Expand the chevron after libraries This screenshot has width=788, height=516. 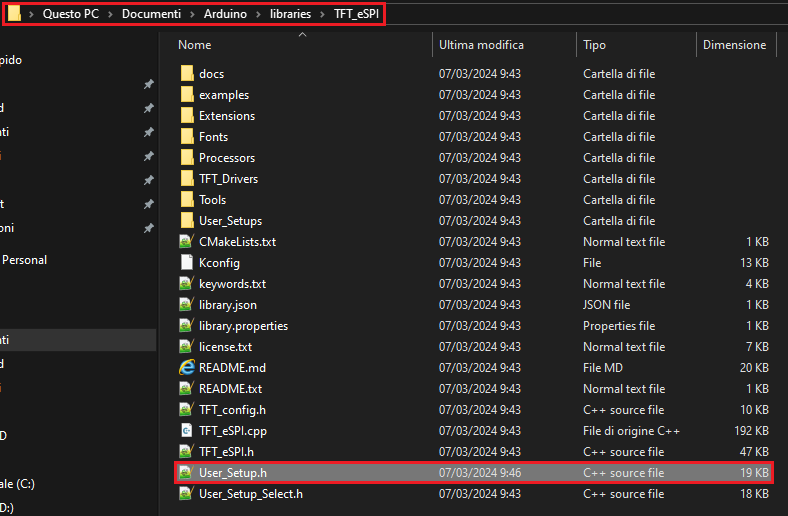(323, 14)
